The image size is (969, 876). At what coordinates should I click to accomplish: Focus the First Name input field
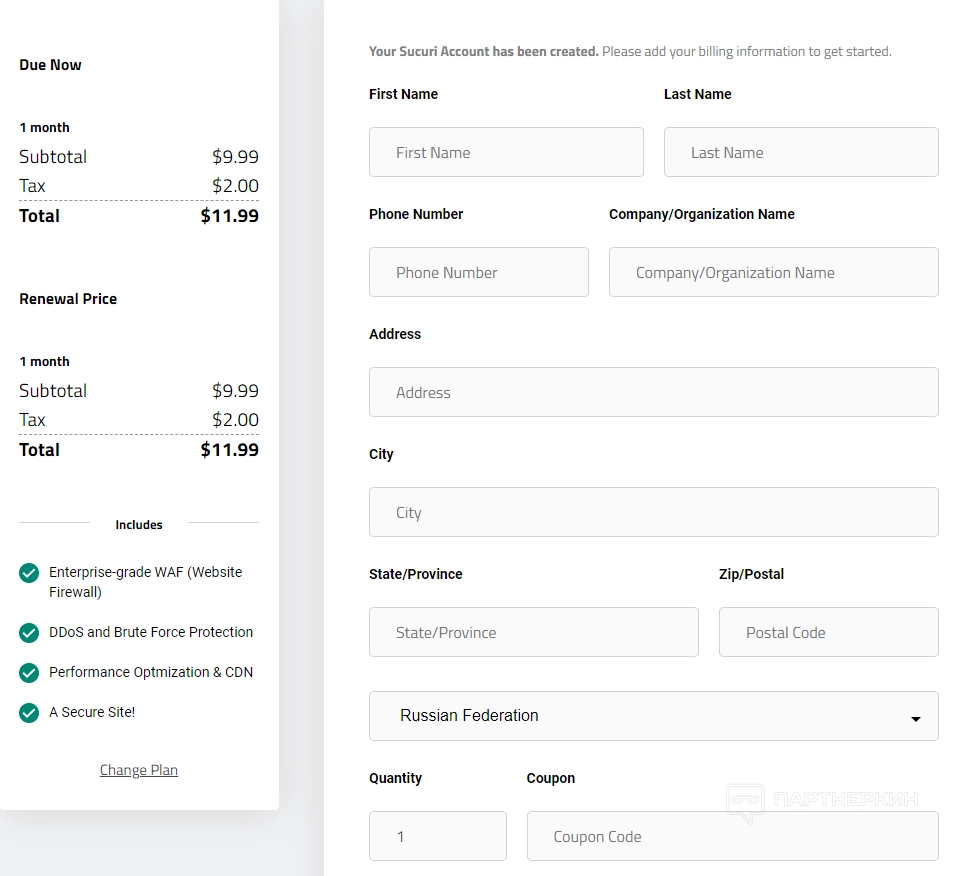point(506,152)
